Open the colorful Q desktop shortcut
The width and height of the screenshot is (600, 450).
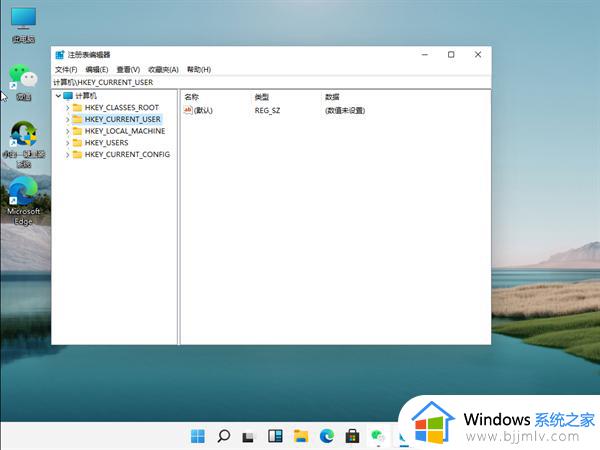click(23, 145)
